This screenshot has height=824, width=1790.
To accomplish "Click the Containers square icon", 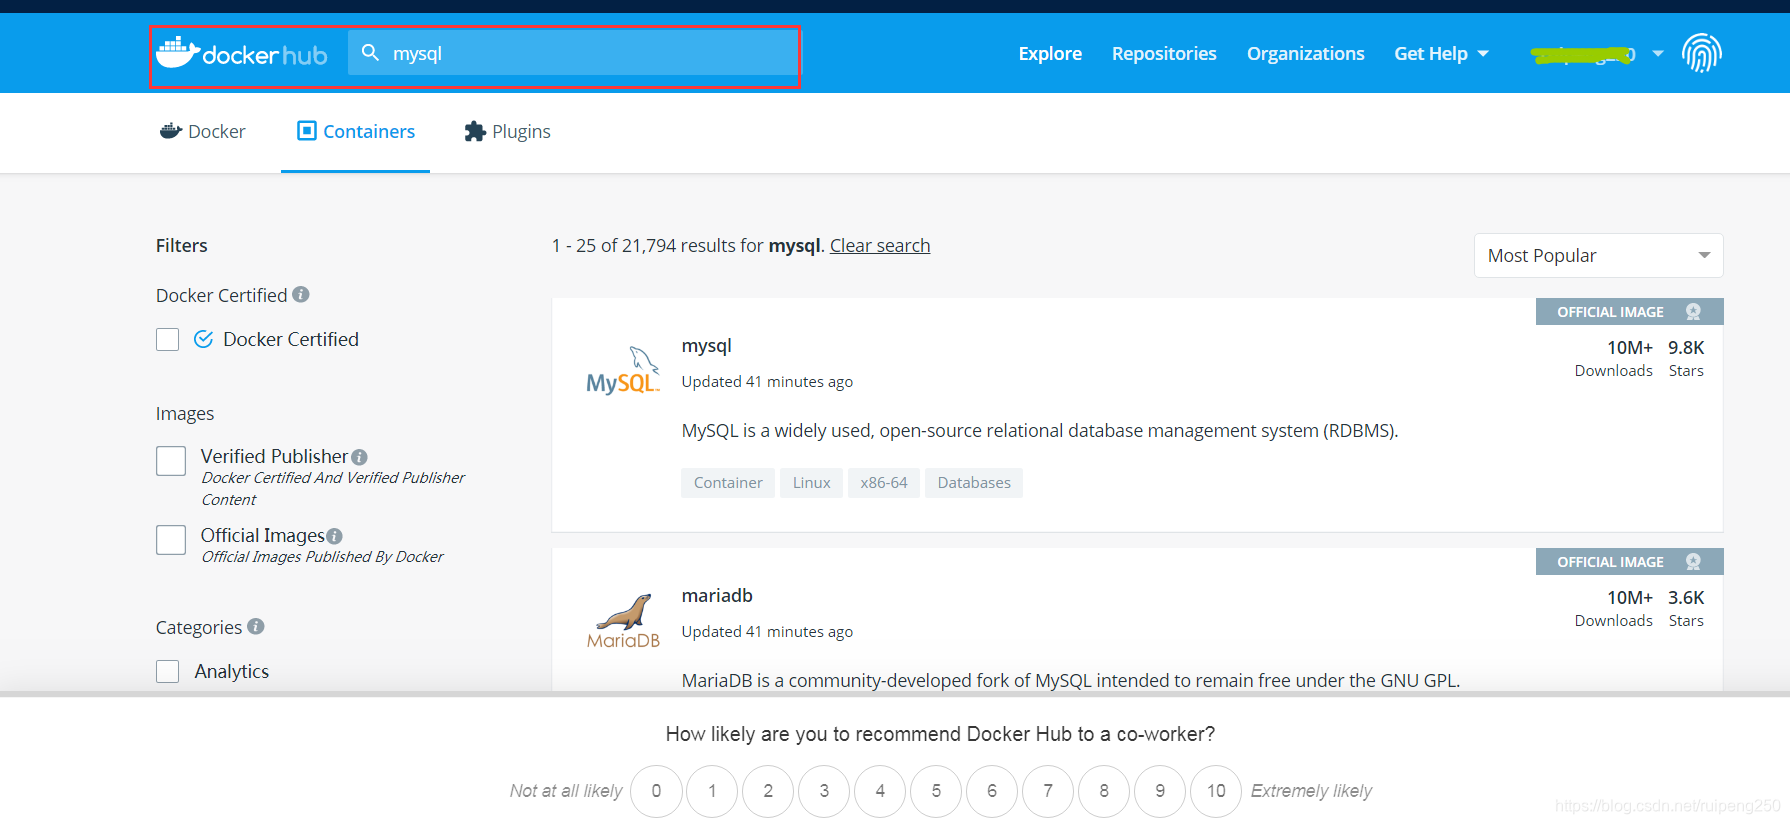I will click(307, 131).
